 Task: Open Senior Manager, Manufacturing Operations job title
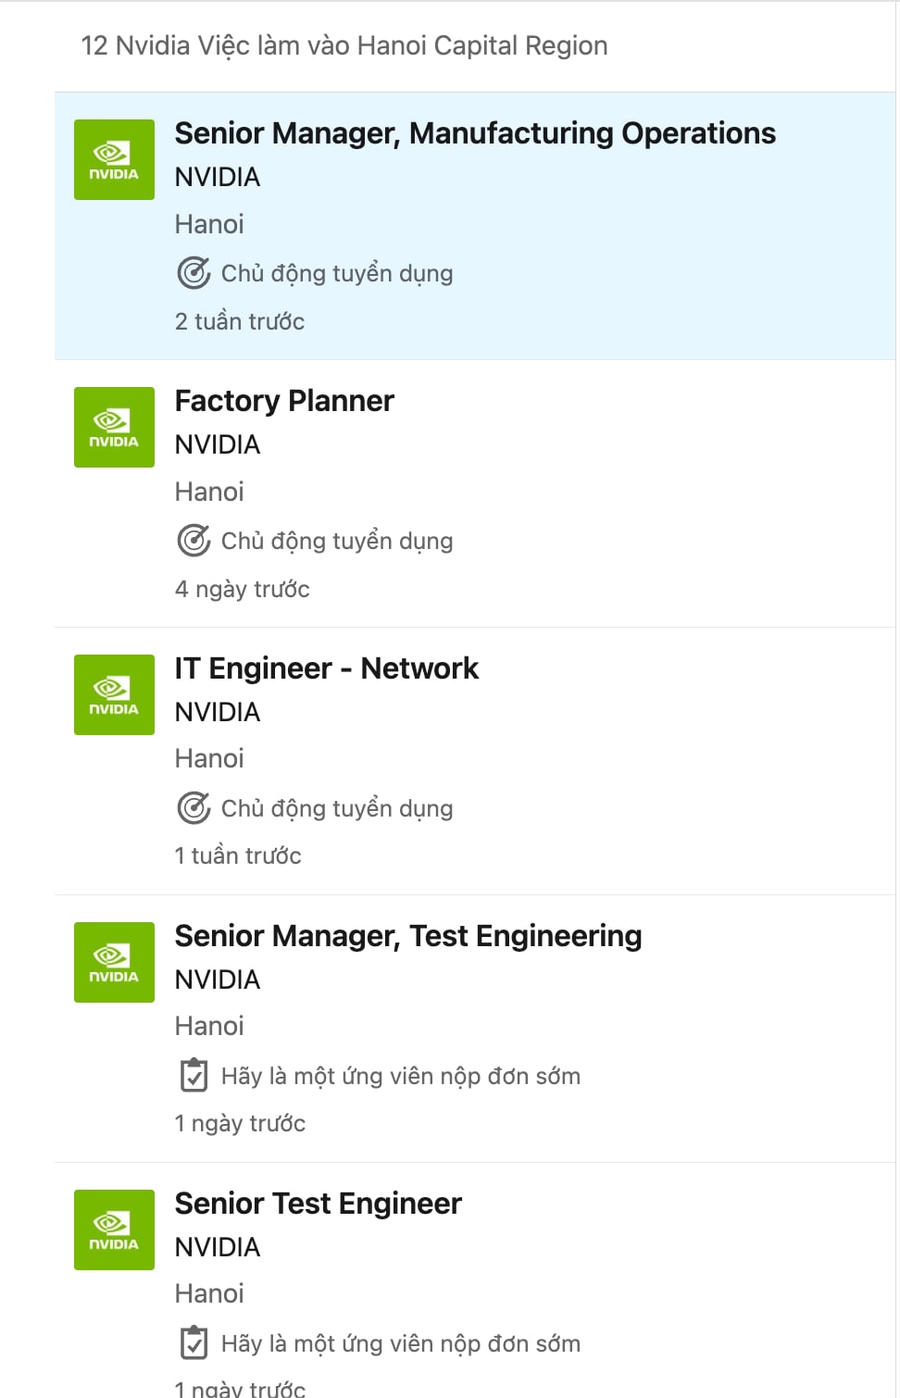pos(475,134)
